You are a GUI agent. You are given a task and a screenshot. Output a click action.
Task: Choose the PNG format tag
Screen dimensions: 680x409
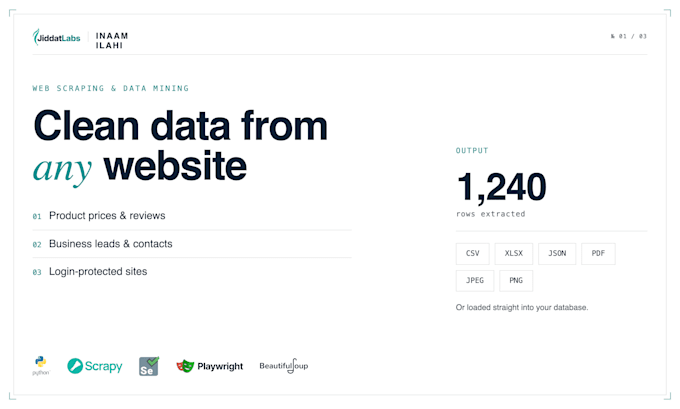[x=516, y=281]
